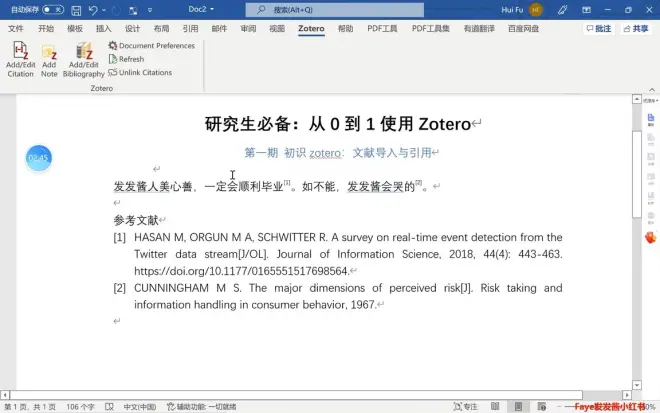Click the 共享 share button
660x413 pixels.
click(x=636, y=29)
